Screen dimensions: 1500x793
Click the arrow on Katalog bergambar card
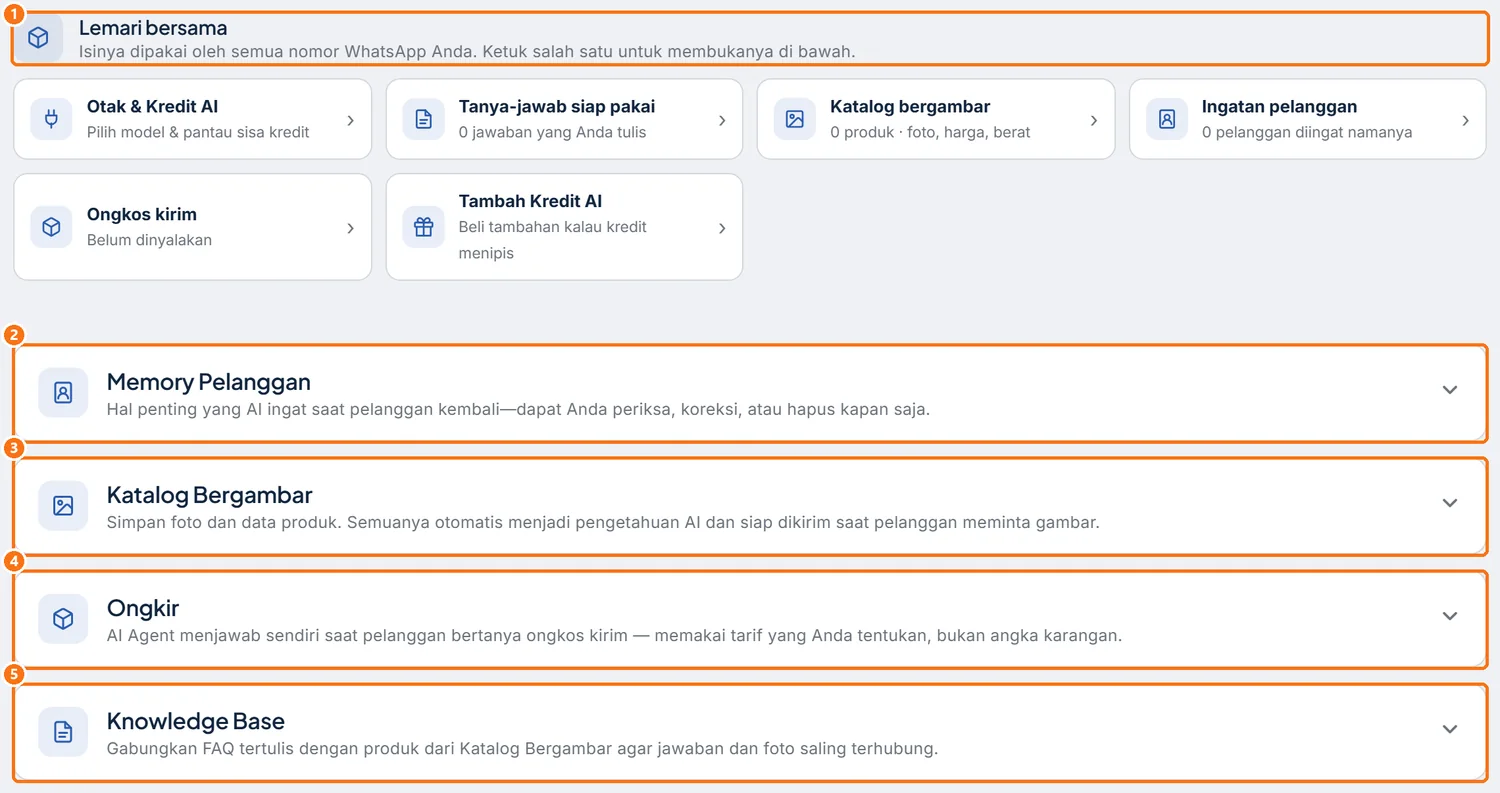click(x=1094, y=120)
